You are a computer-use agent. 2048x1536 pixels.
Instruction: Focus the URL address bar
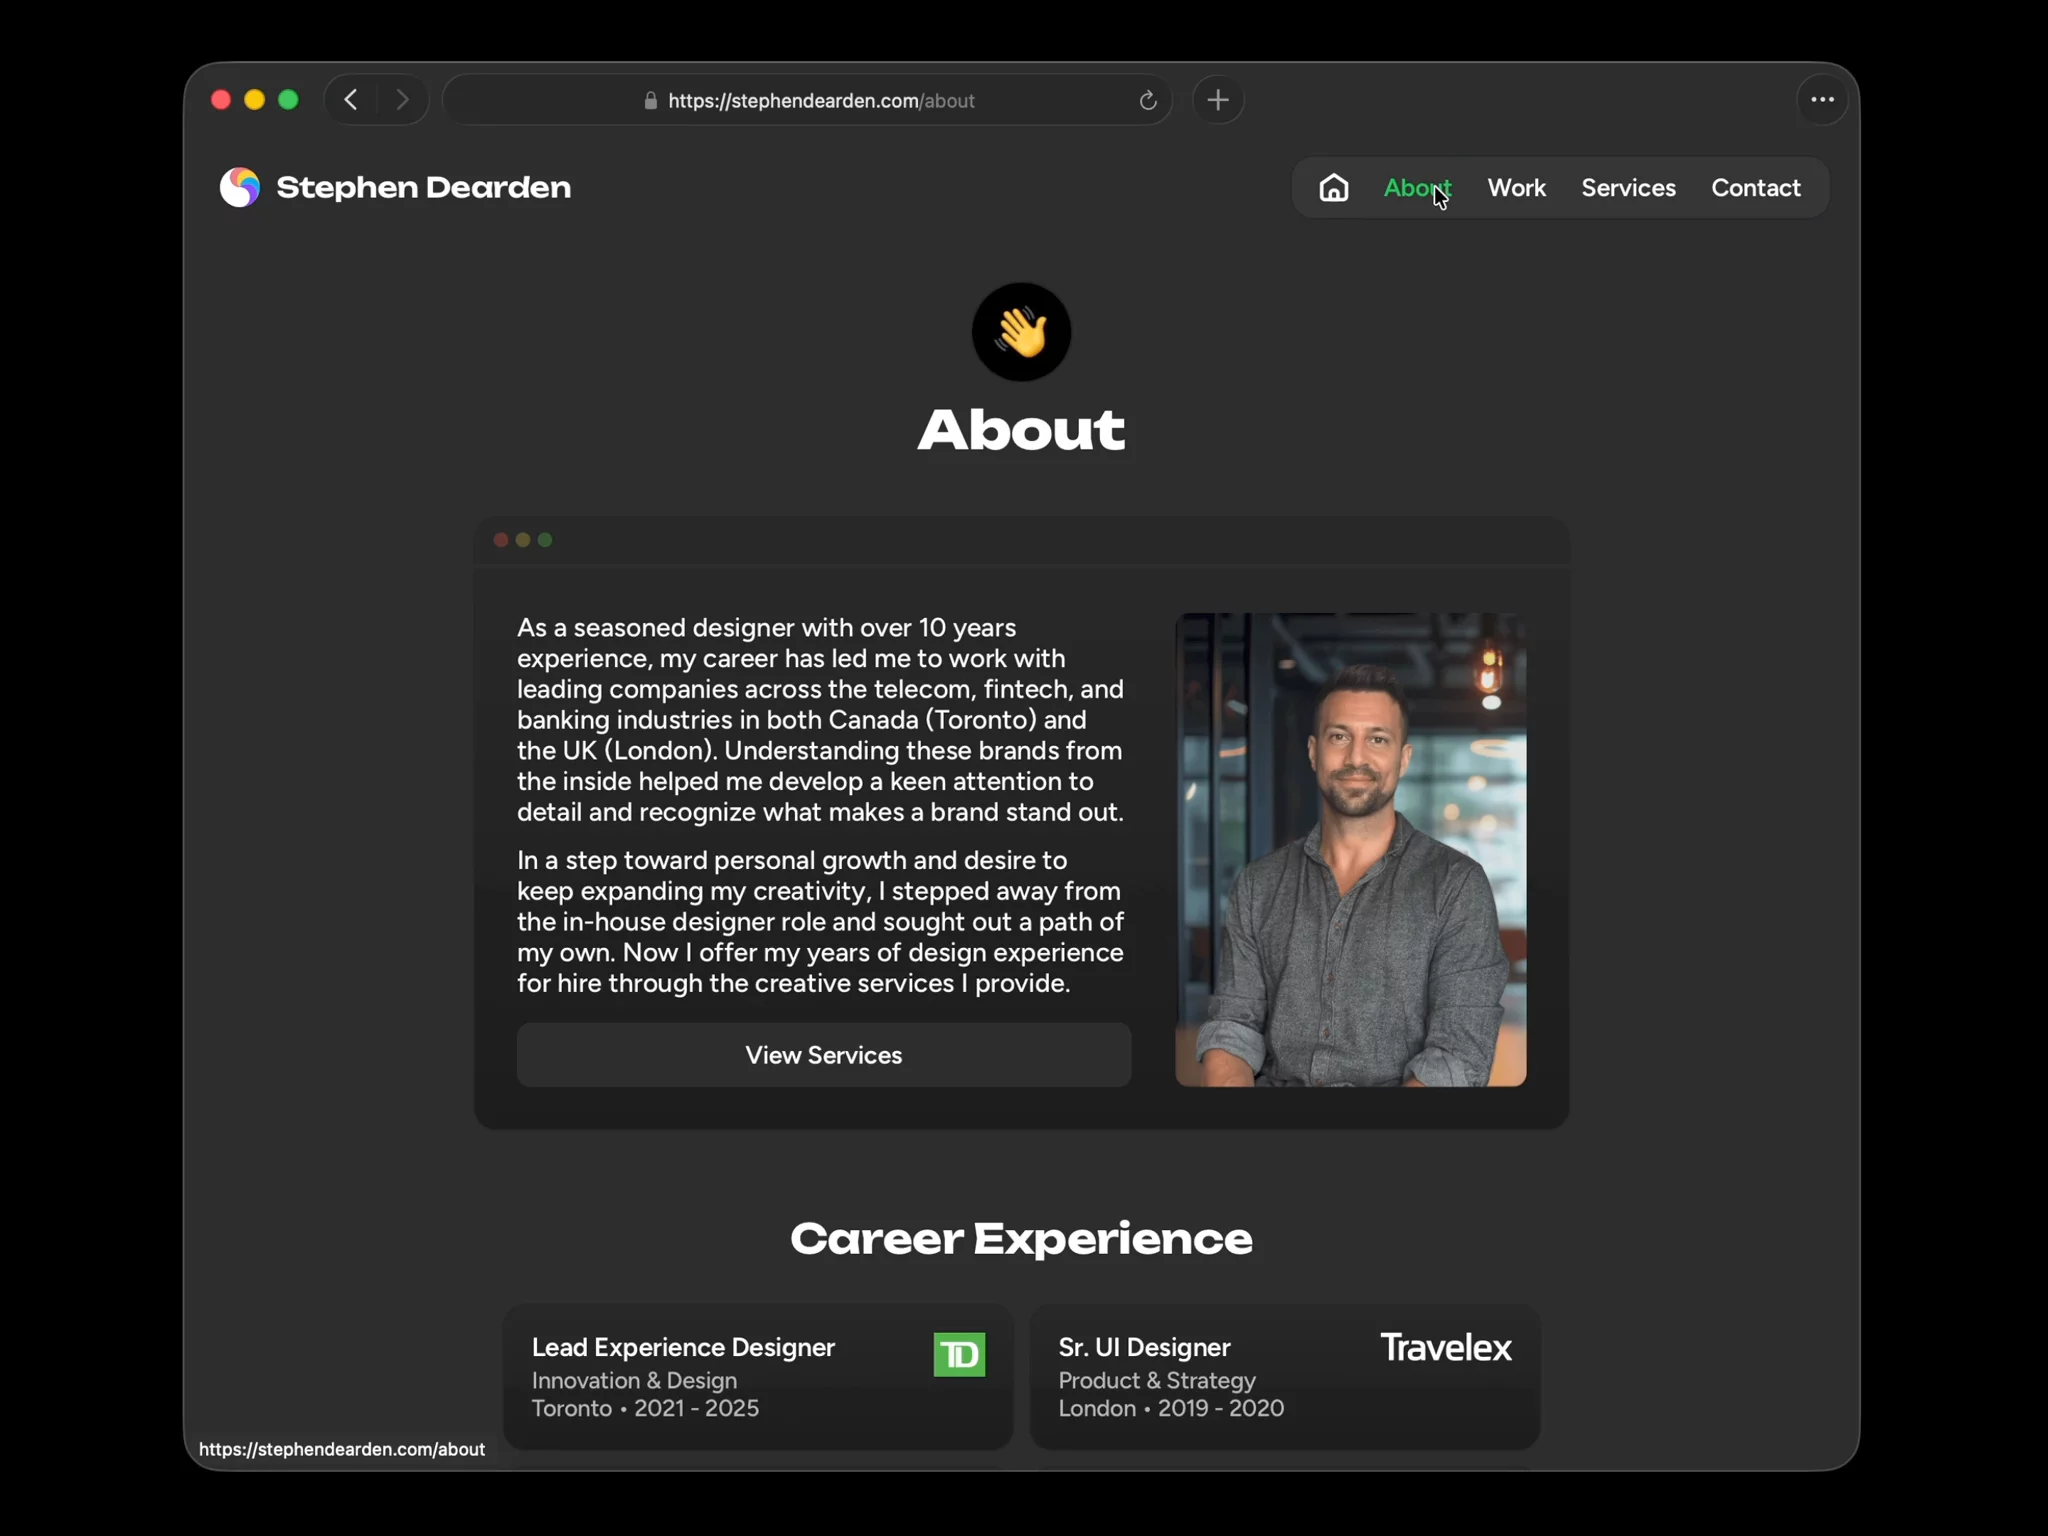pyautogui.click(x=807, y=100)
